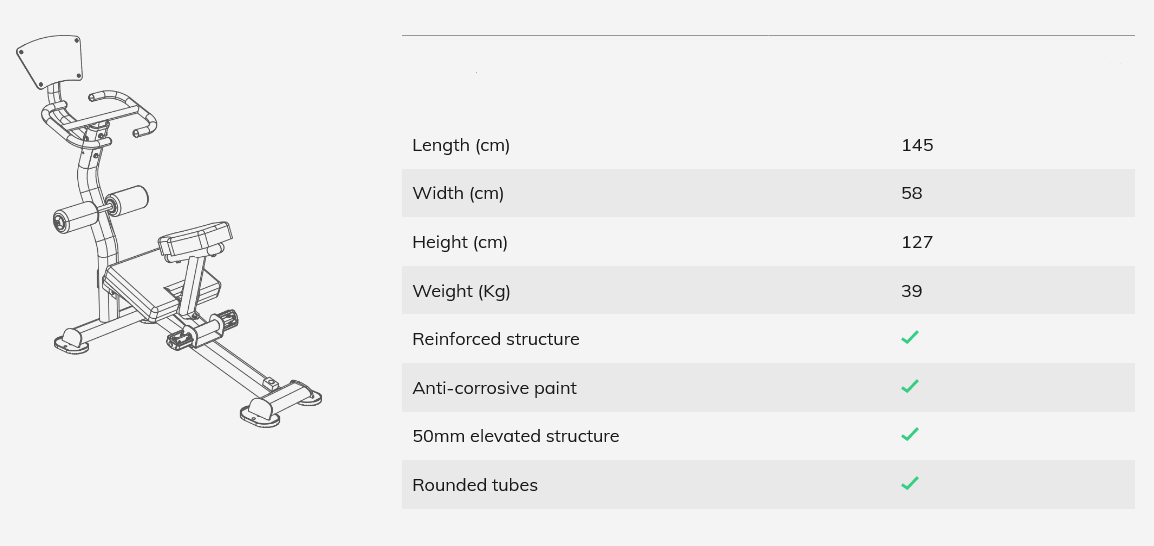Click the length value 145

coord(917,145)
